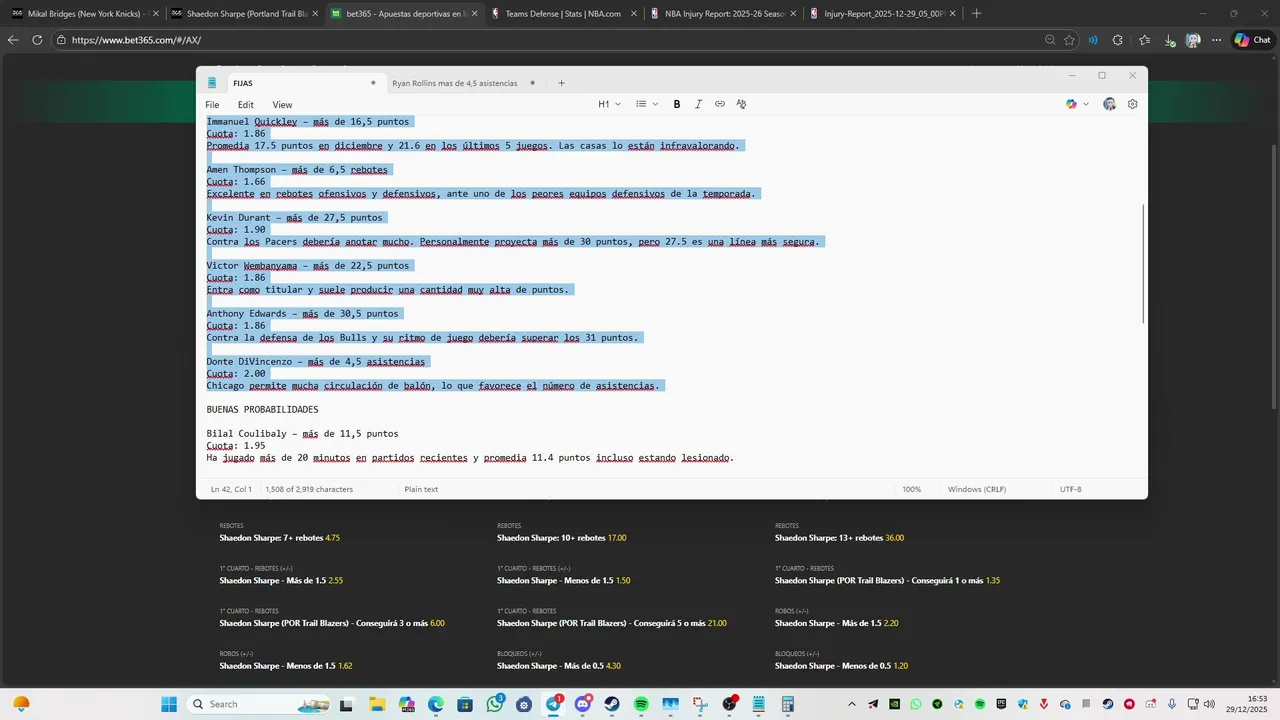Open Edge downloads panel
The width and height of the screenshot is (1280, 720).
1170,40
